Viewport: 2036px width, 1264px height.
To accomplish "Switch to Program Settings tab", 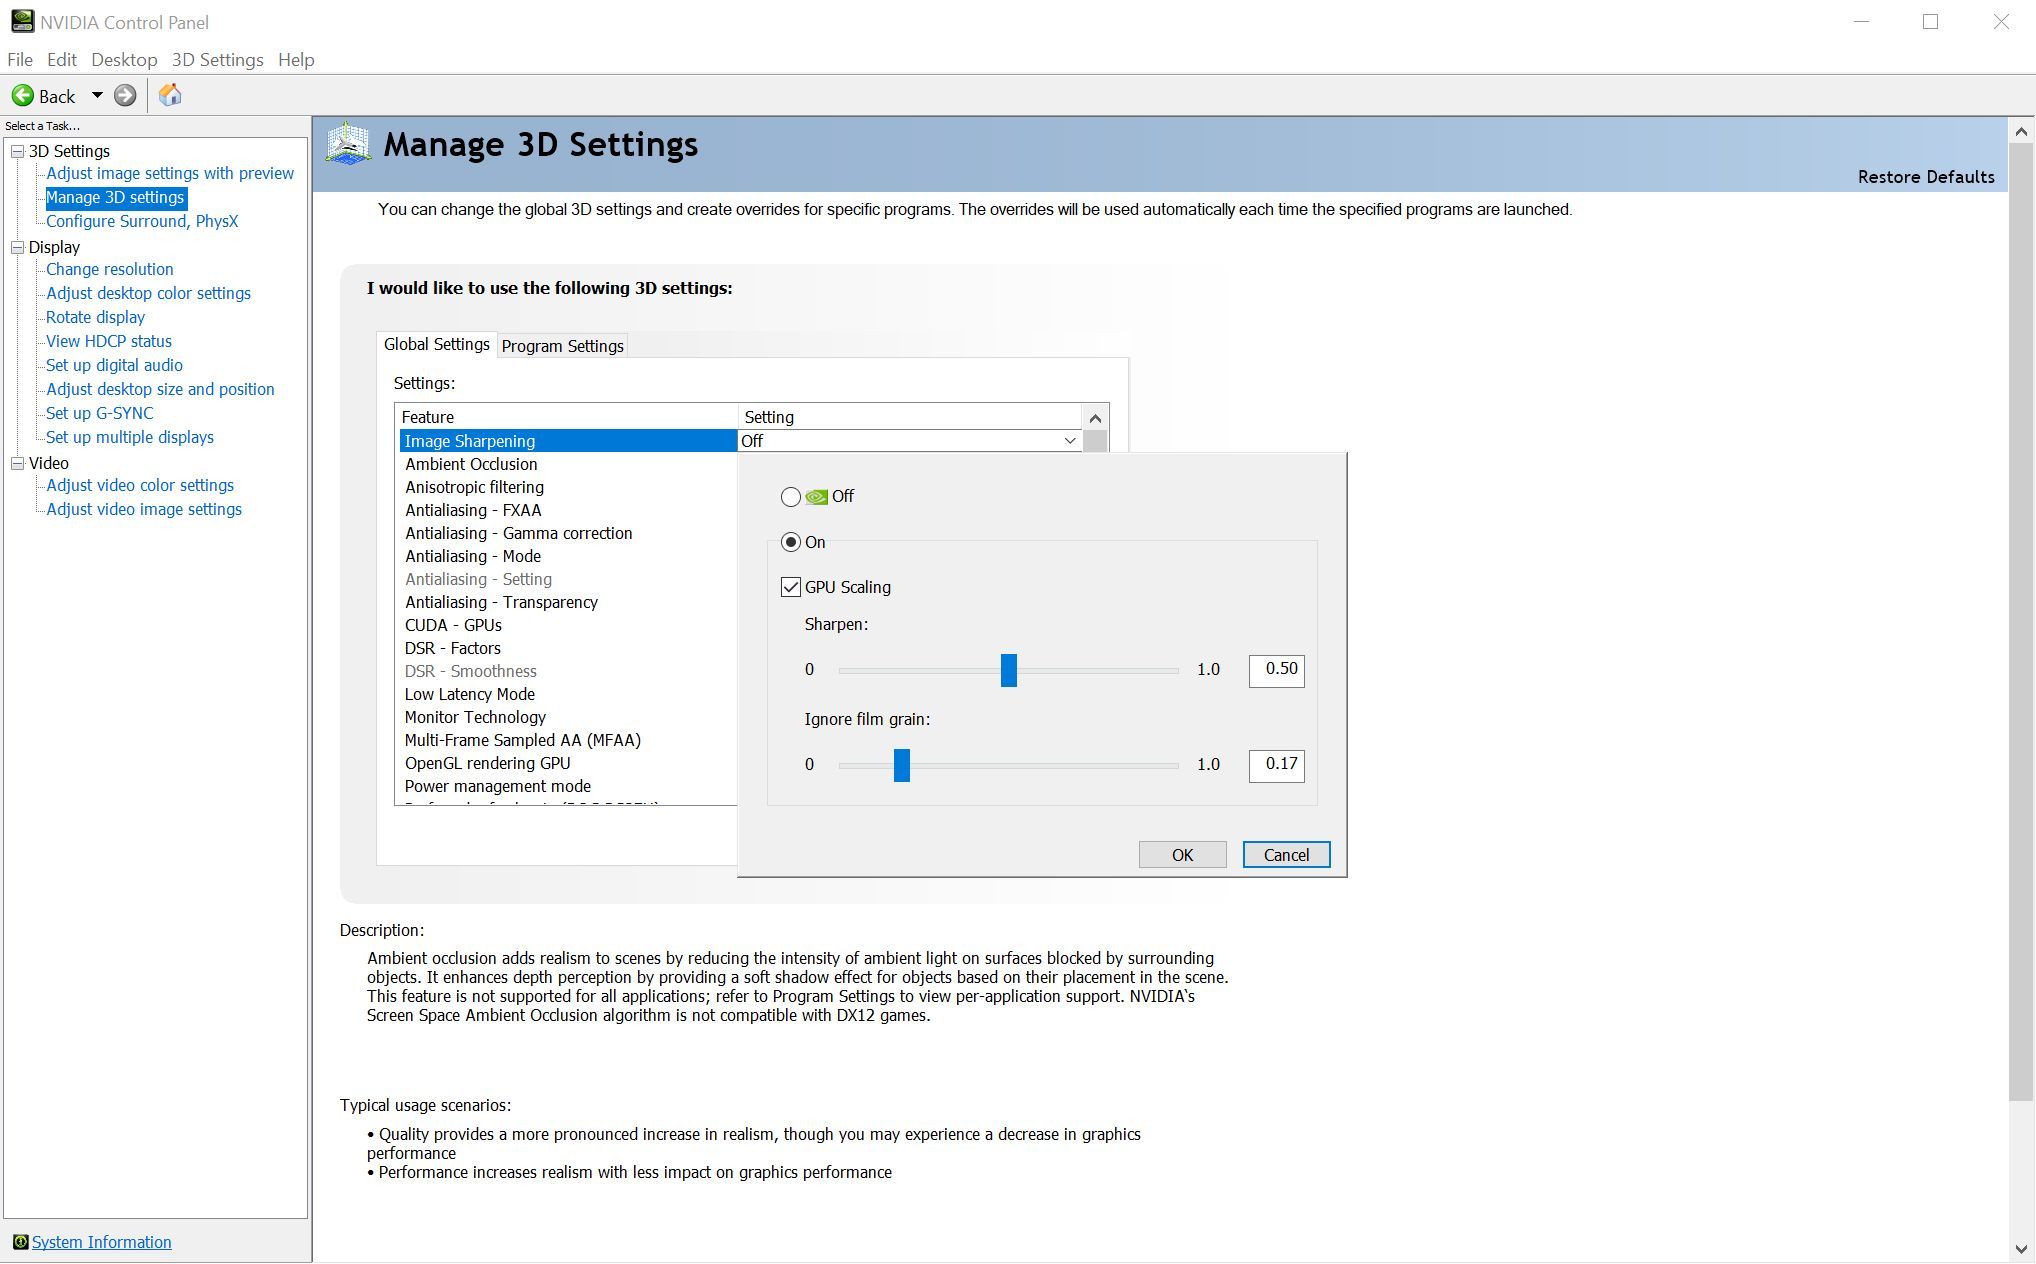I will pyautogui.click(x=562, y=344).
